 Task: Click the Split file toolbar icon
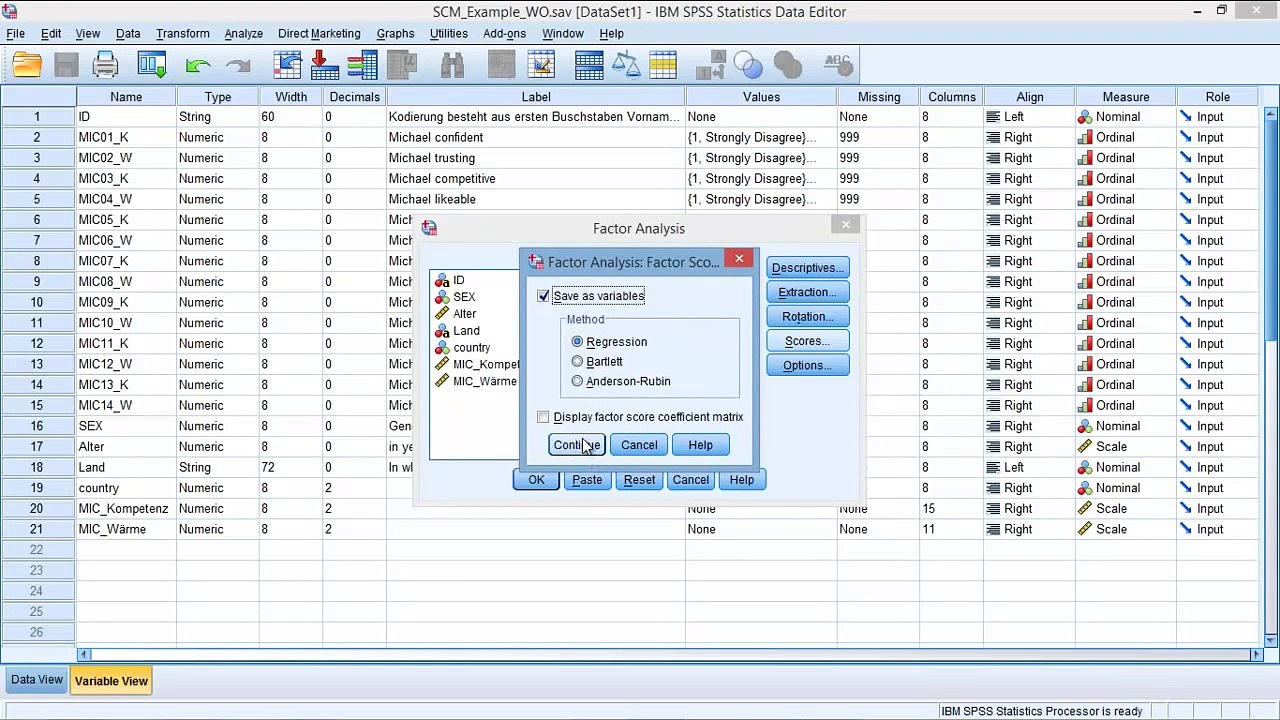(x=589, y=66)
